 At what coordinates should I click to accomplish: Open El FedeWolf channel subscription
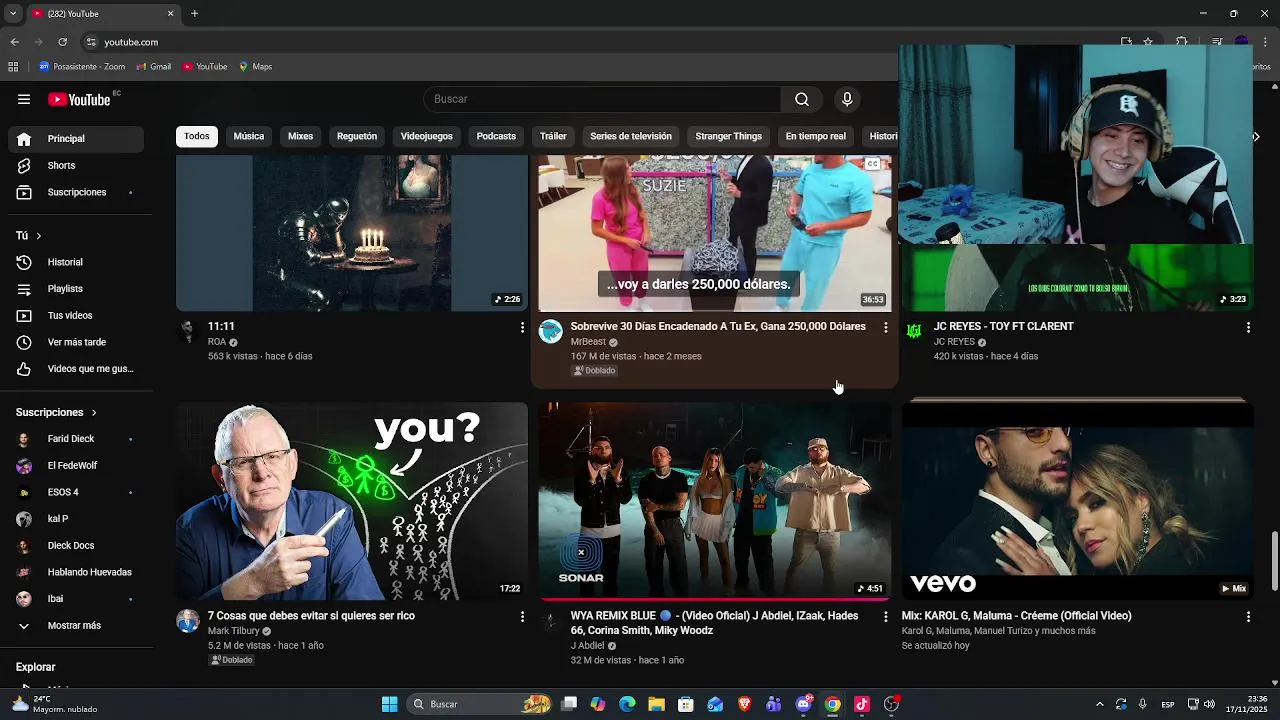[77, 466]
